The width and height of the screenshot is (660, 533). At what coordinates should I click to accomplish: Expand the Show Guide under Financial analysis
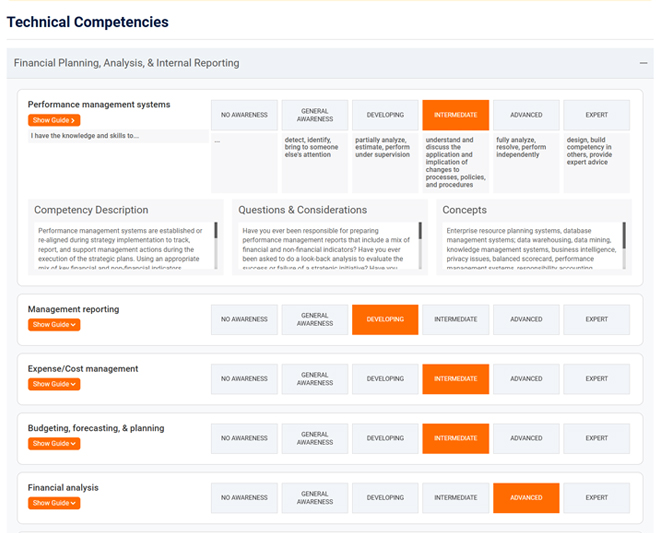tap(54, 503)
